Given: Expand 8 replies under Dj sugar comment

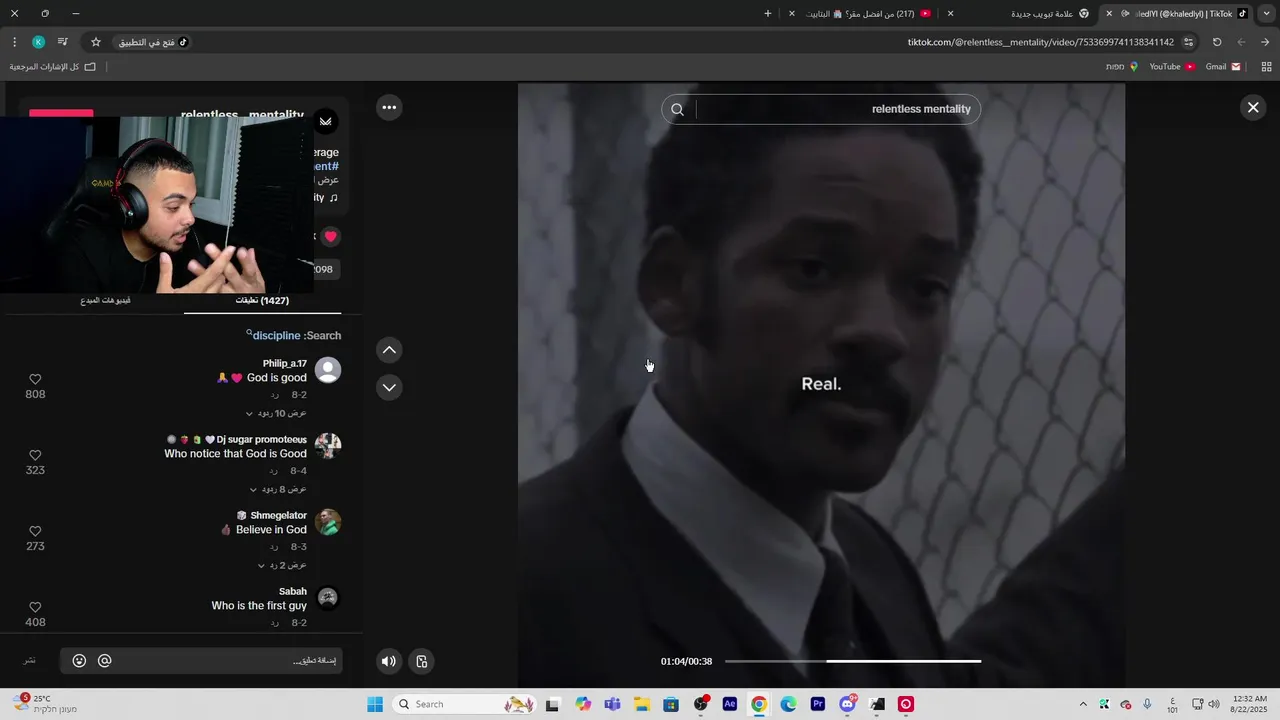Looking at the screenshot, I should [x=278, y=489].
